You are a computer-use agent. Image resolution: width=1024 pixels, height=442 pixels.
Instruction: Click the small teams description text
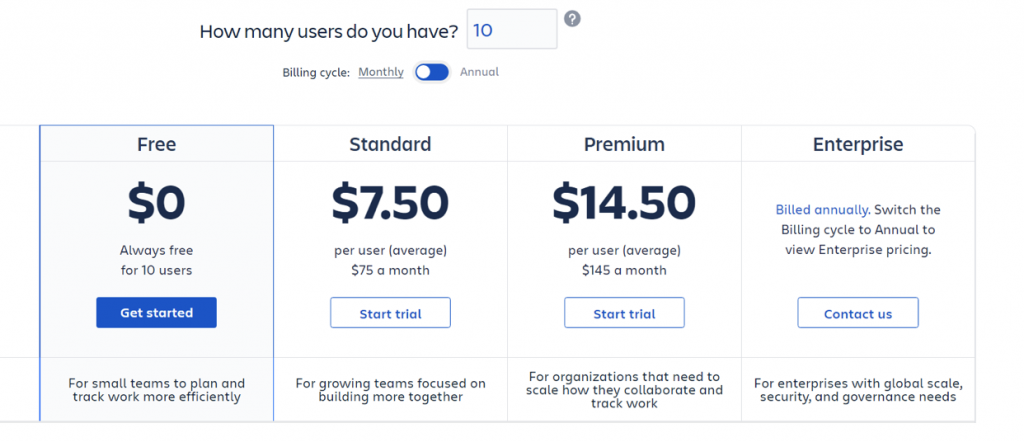click(156, 390)
